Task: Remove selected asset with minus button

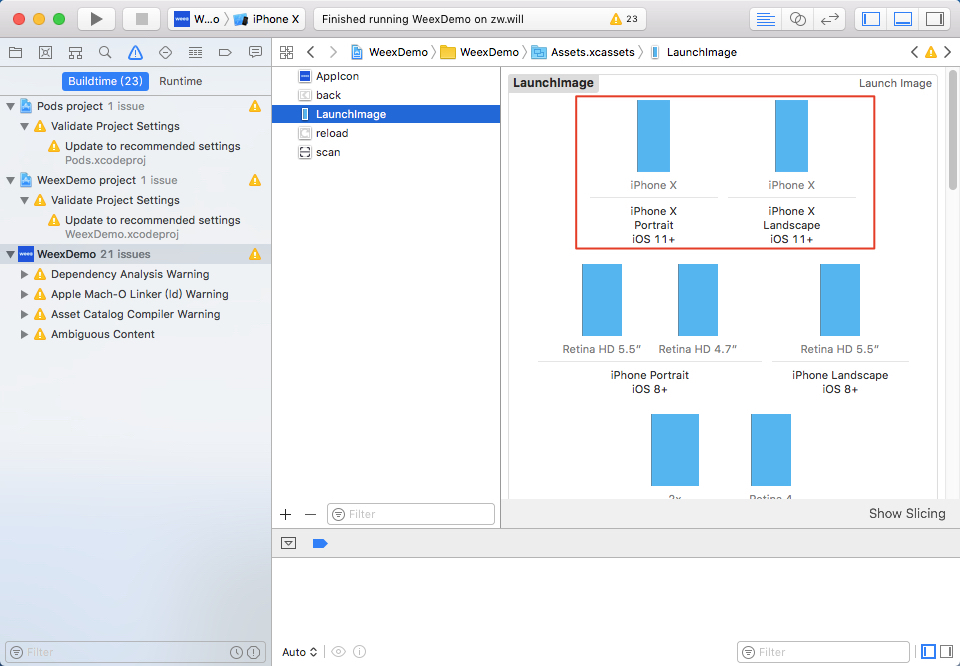Action: pyautogui.click(x=310, y=515)
